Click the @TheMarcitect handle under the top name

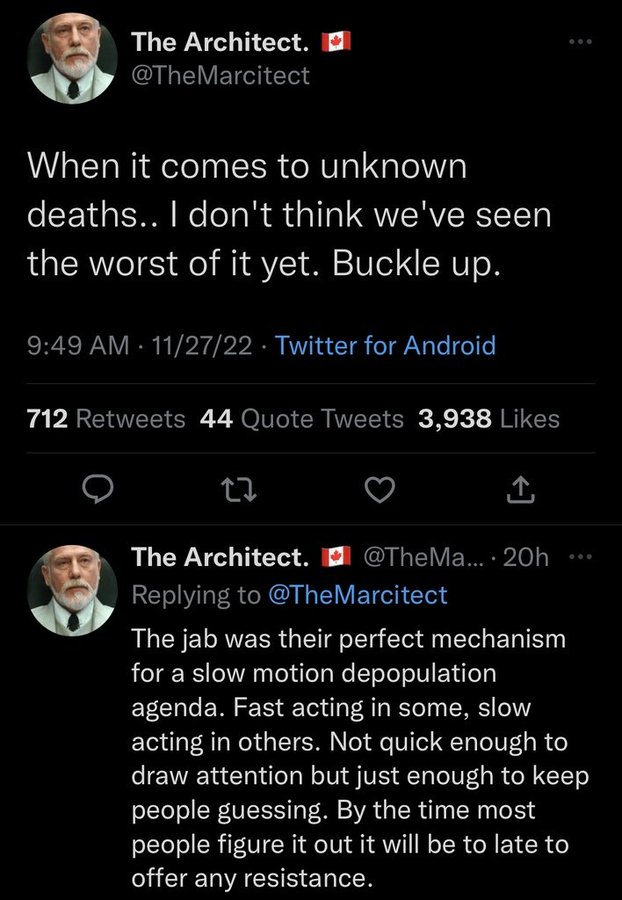pyautogui.click(x=221, y=74)
